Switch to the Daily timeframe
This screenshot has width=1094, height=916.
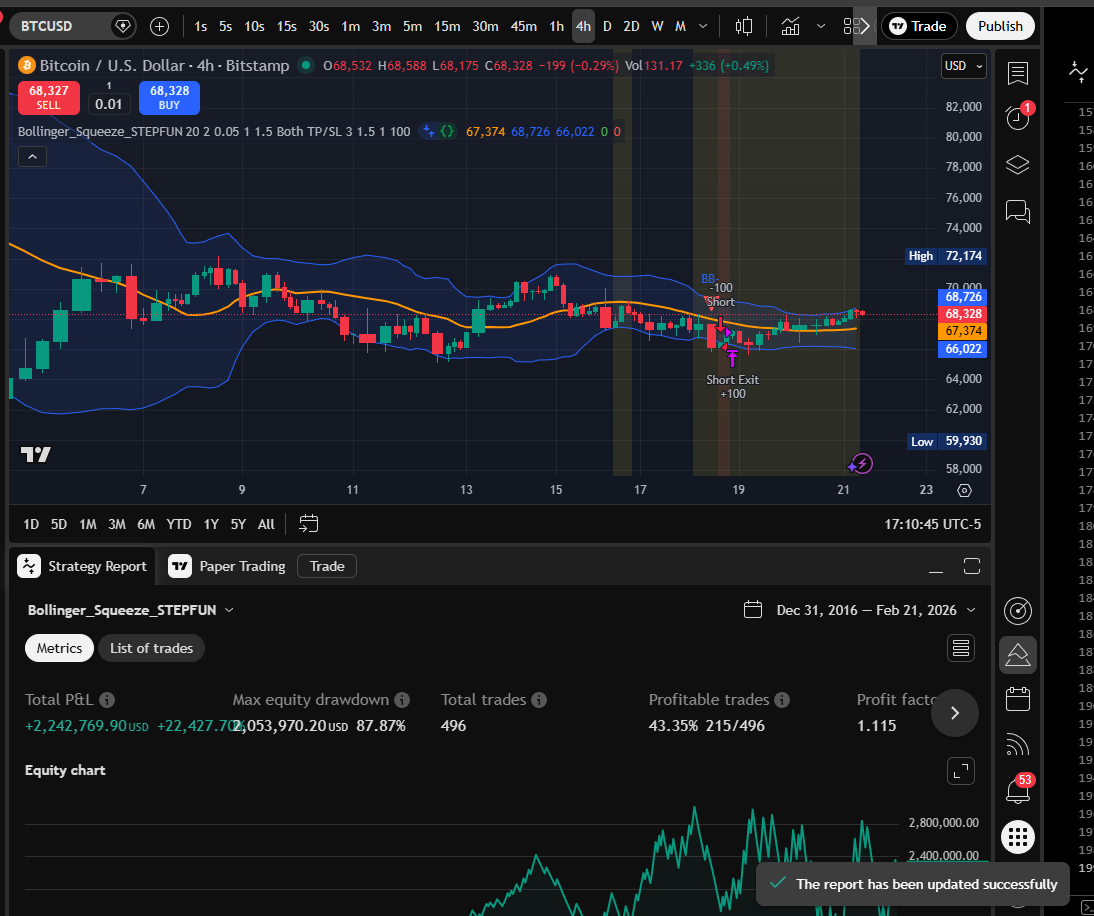(607, 26)
